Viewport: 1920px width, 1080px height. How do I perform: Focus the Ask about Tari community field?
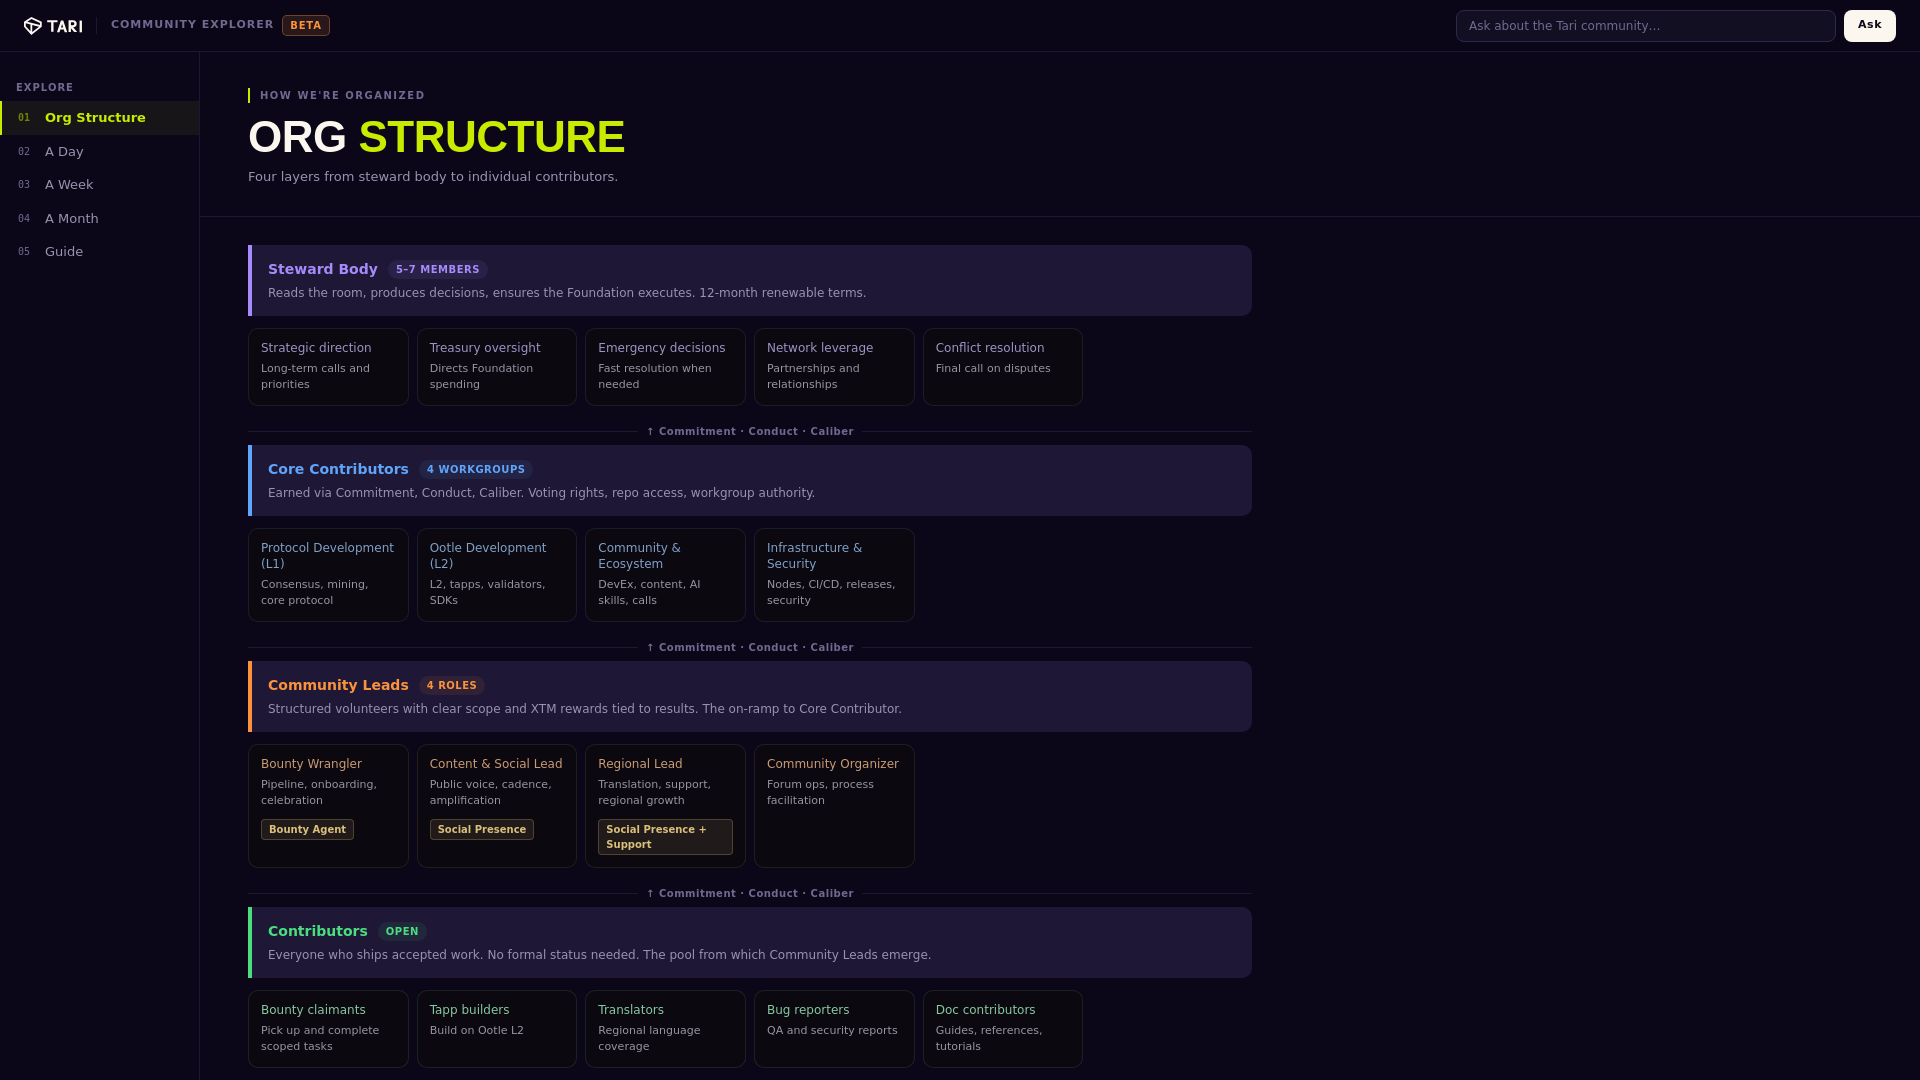click(x=1645, y=26)
